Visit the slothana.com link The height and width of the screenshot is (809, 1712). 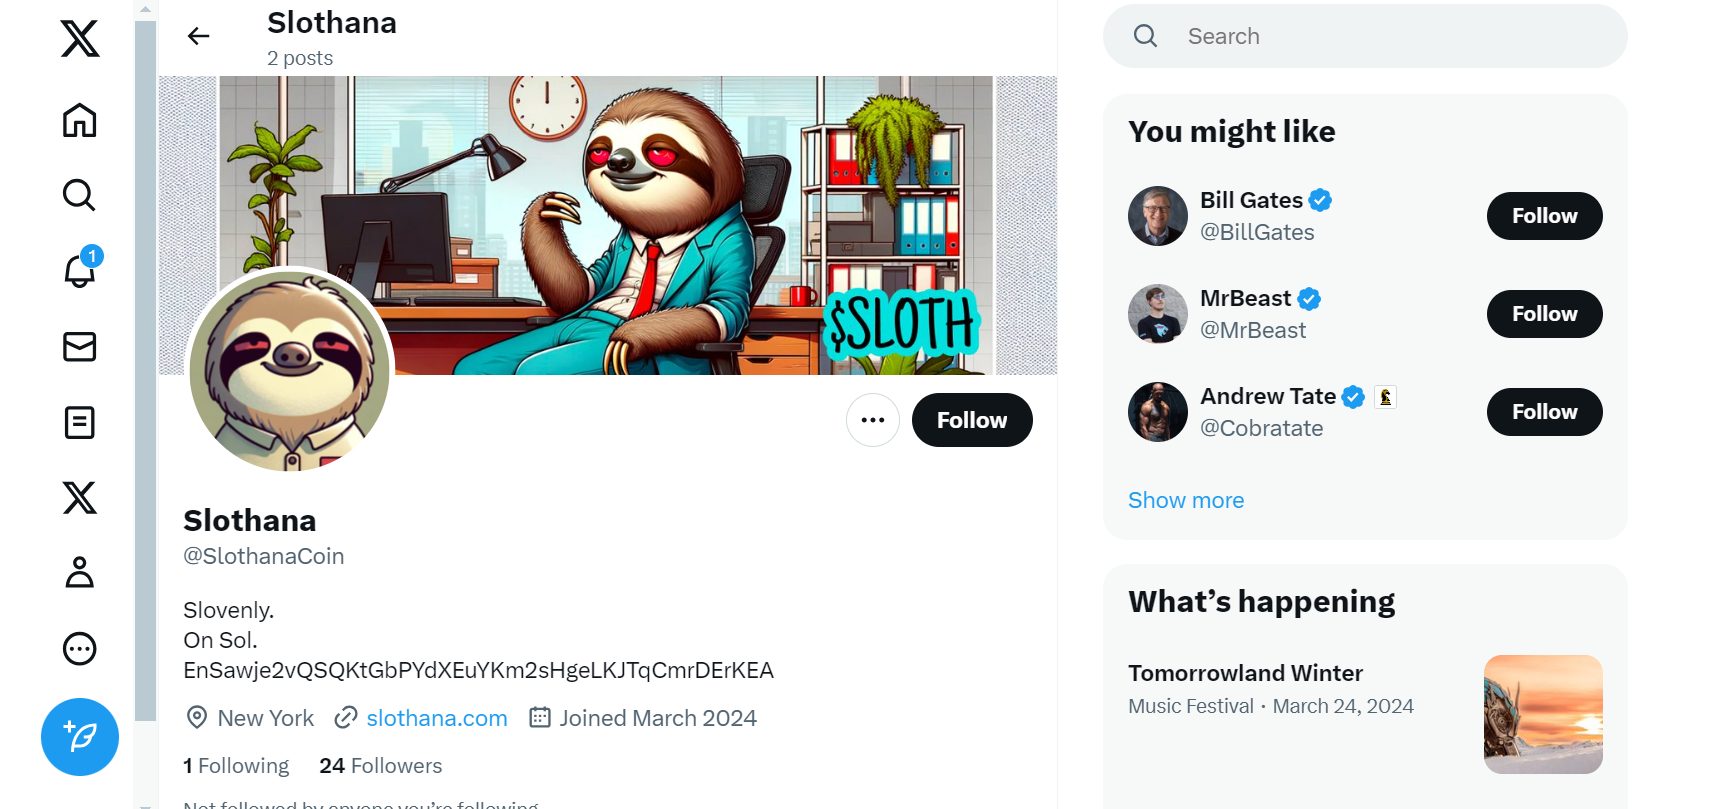437,718
